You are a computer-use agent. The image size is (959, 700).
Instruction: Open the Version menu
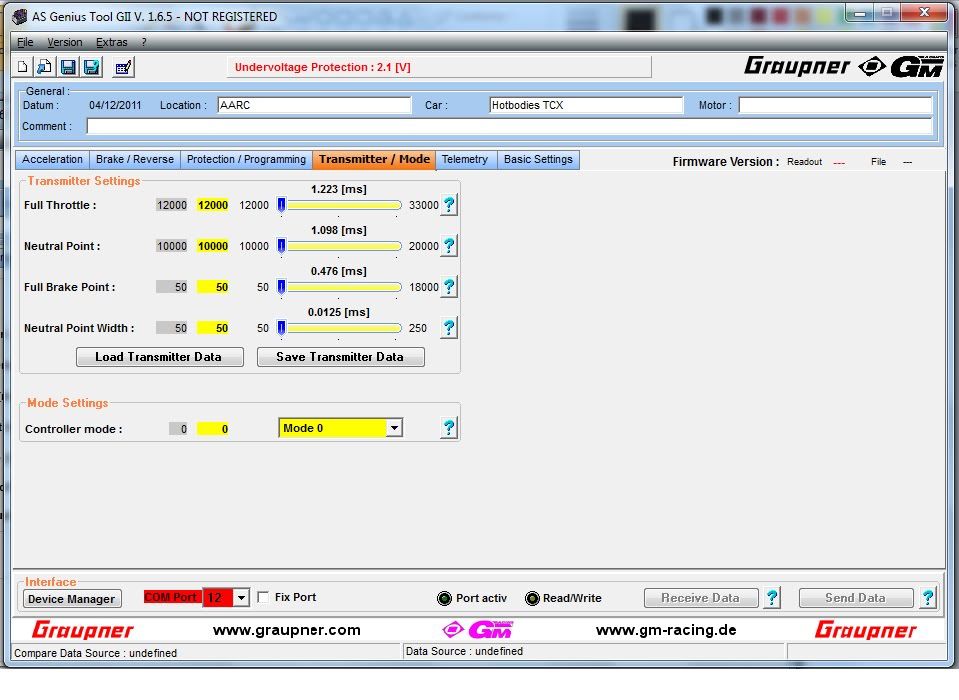click(x=65, y=42)
